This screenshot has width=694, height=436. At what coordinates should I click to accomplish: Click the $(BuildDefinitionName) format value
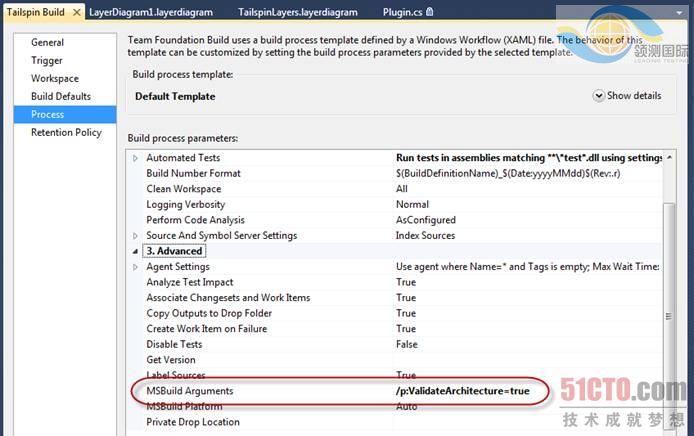(508, 174)
